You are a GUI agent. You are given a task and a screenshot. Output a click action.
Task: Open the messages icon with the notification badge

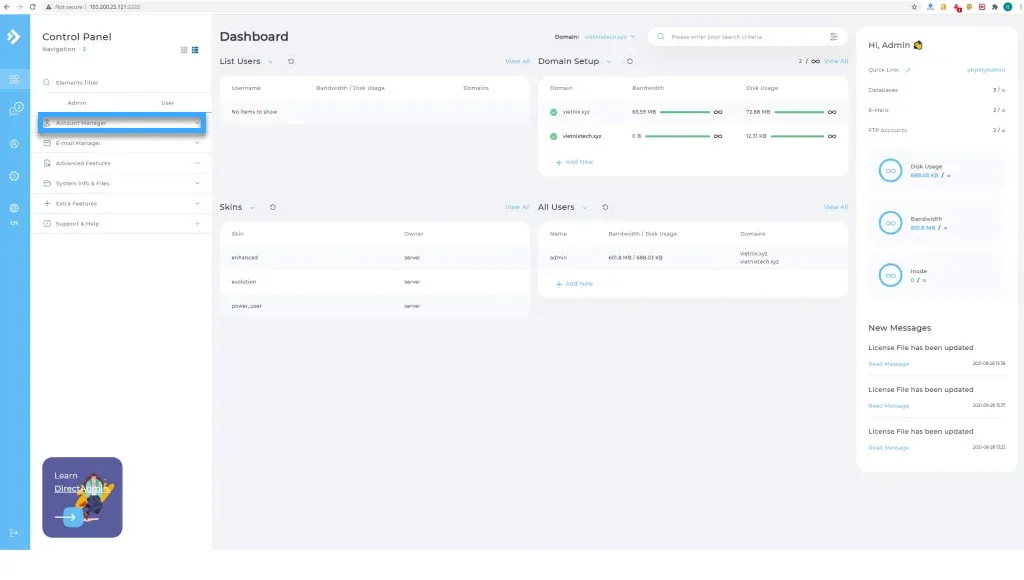(15, 109)
